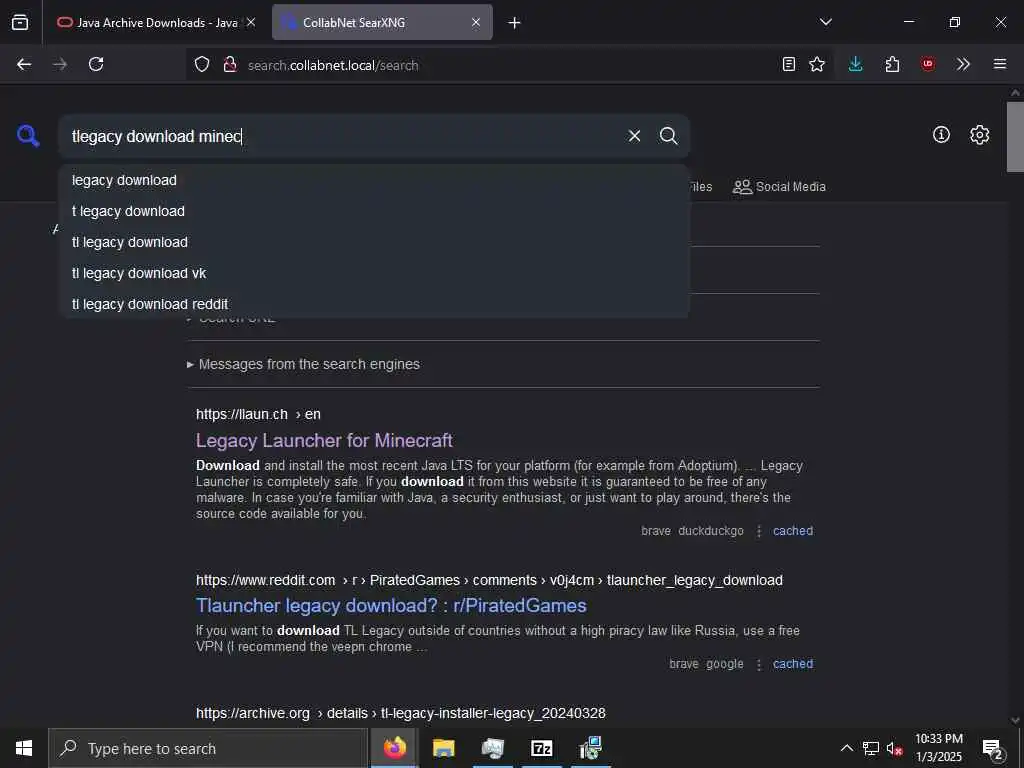Choose suggestion 'tl legacy download'
The height and width of the screenshot is (768, 1024).
click(374, 242)
